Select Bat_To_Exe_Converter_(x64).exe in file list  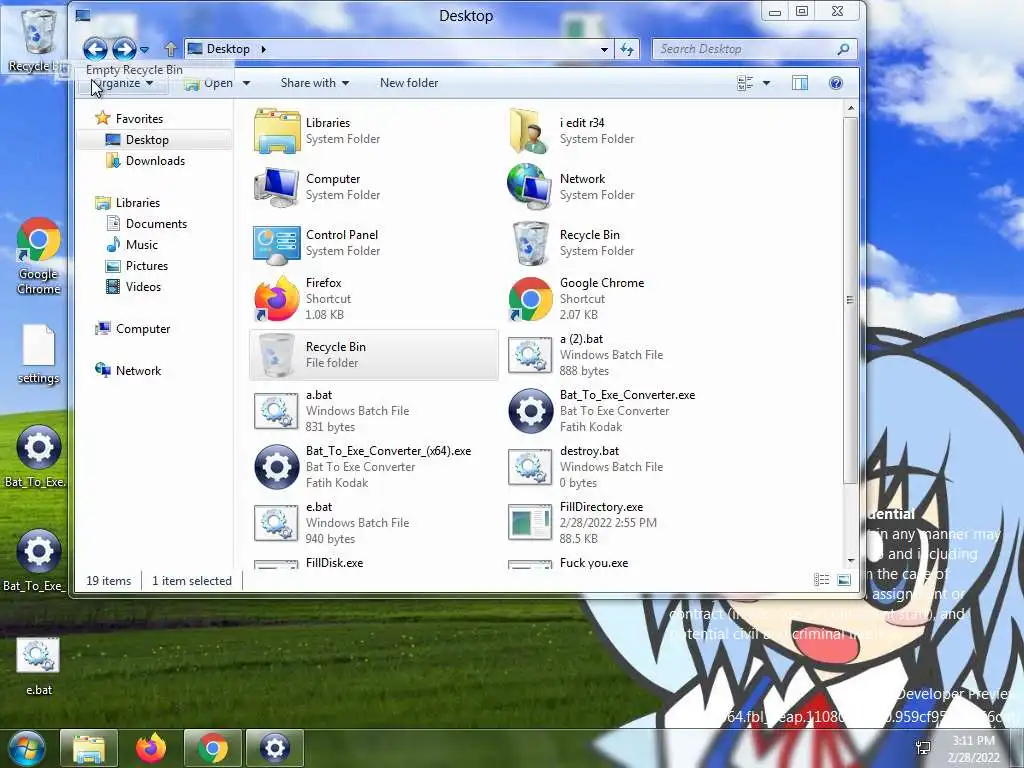point(373,467)
